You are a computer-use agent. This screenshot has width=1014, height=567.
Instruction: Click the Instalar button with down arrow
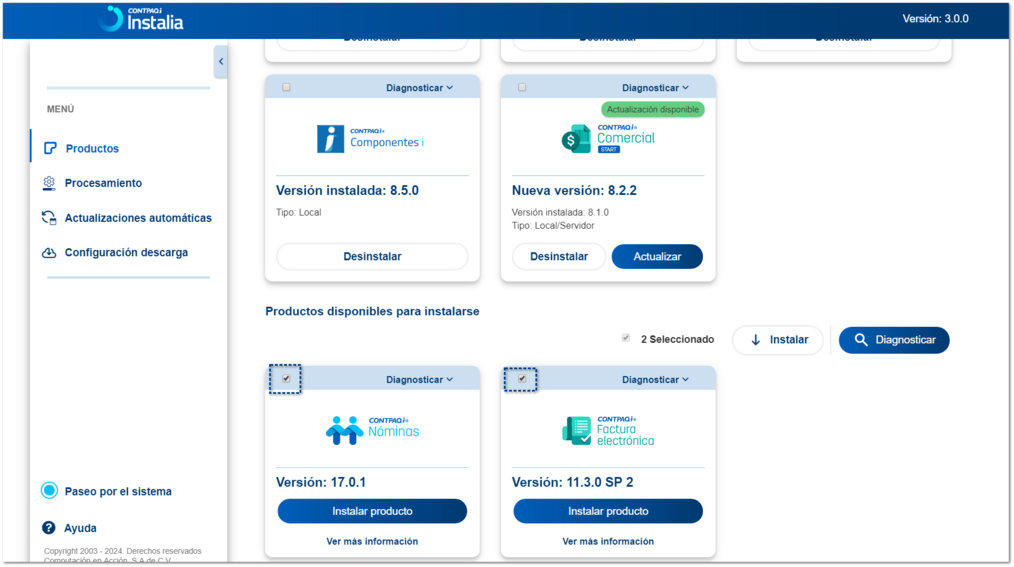(x=778, y=340)
